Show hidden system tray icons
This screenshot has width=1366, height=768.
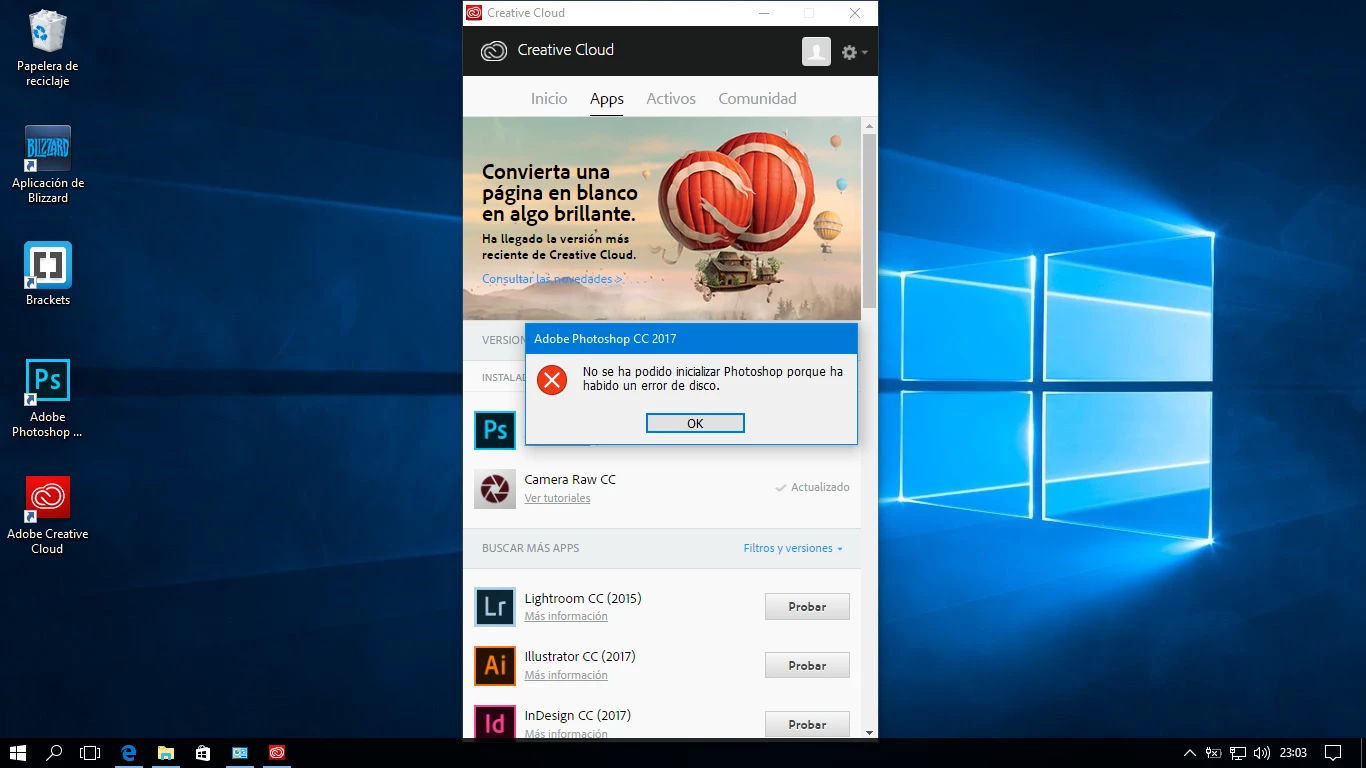1189,752
